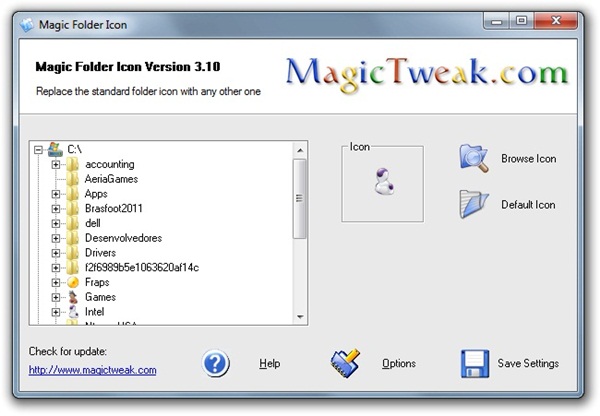
Task: Expand the Desenvolvedores folder node
Action: click(x=56, y=238)
